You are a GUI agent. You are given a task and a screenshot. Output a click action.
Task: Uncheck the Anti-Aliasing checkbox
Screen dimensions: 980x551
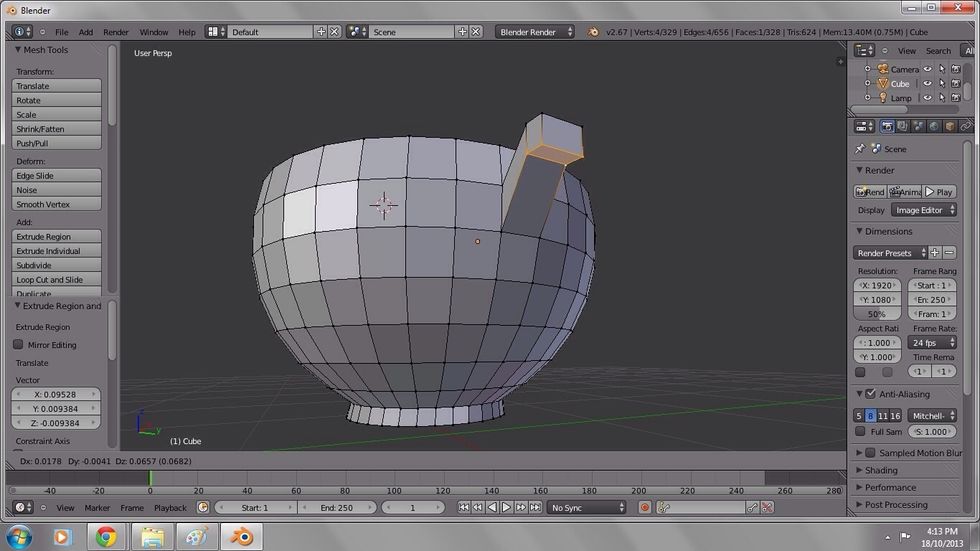[x=870, y=394]
